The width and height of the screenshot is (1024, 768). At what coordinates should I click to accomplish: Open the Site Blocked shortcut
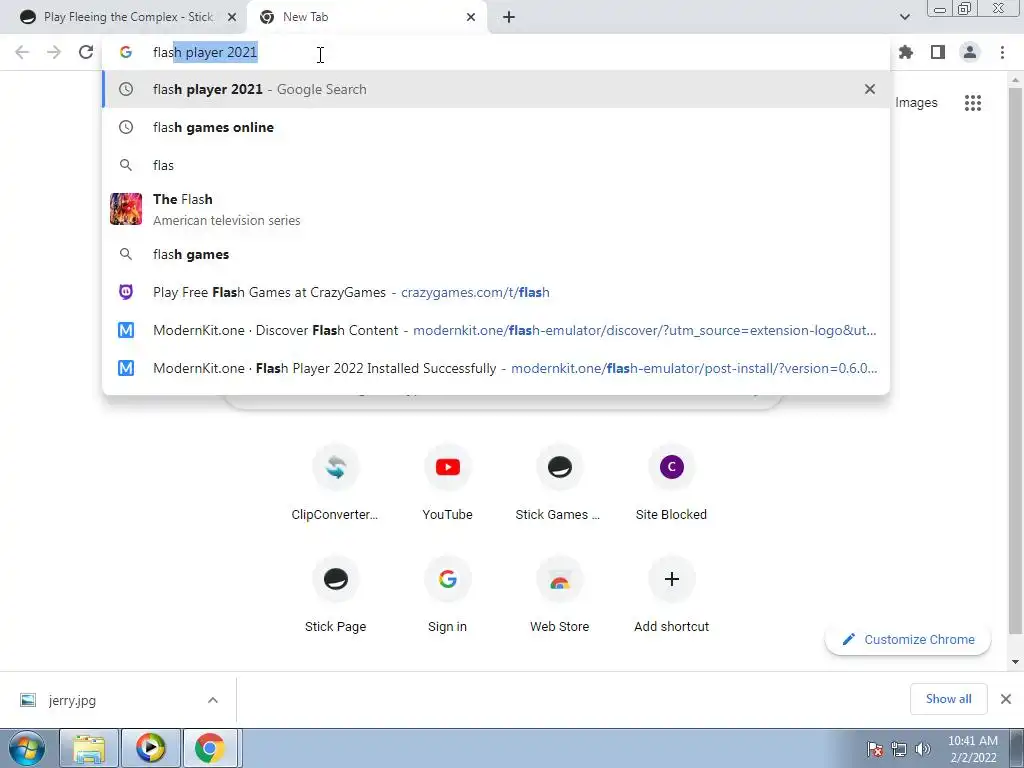671,483
